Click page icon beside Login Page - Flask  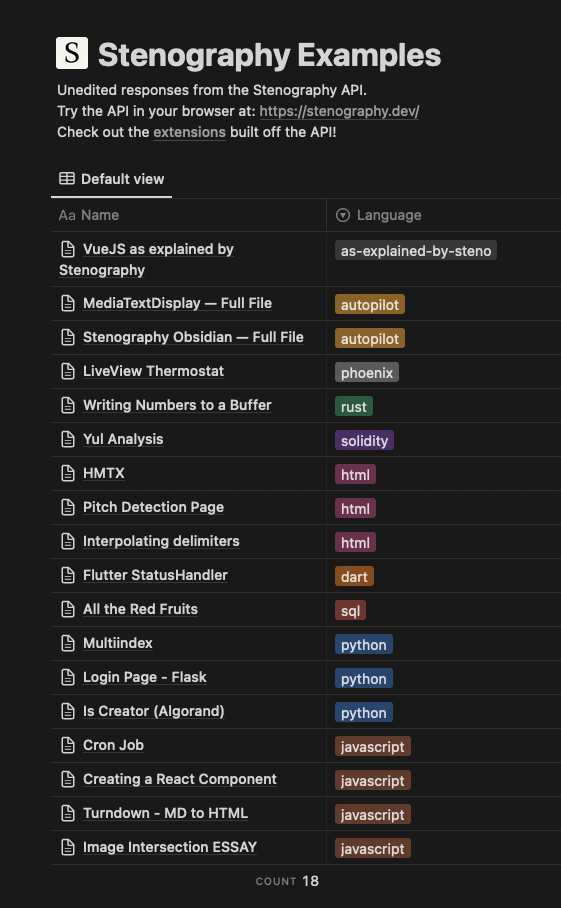point(68,678)
